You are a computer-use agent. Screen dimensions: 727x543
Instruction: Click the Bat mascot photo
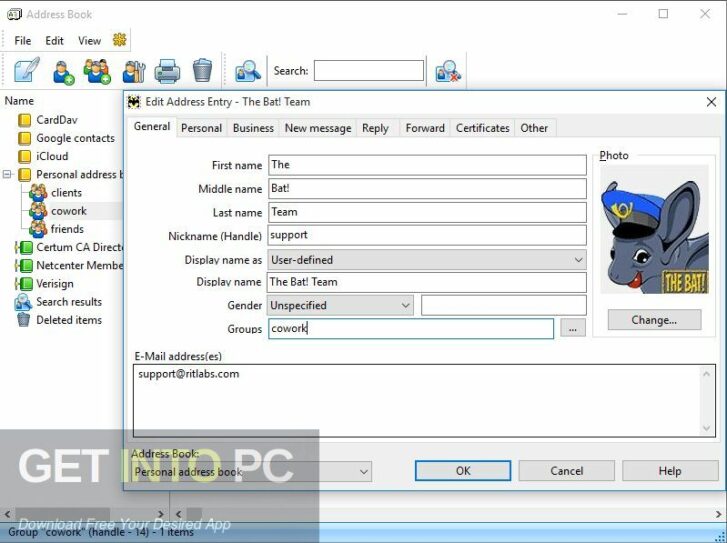pyautogui.click(x=654, y=230)
